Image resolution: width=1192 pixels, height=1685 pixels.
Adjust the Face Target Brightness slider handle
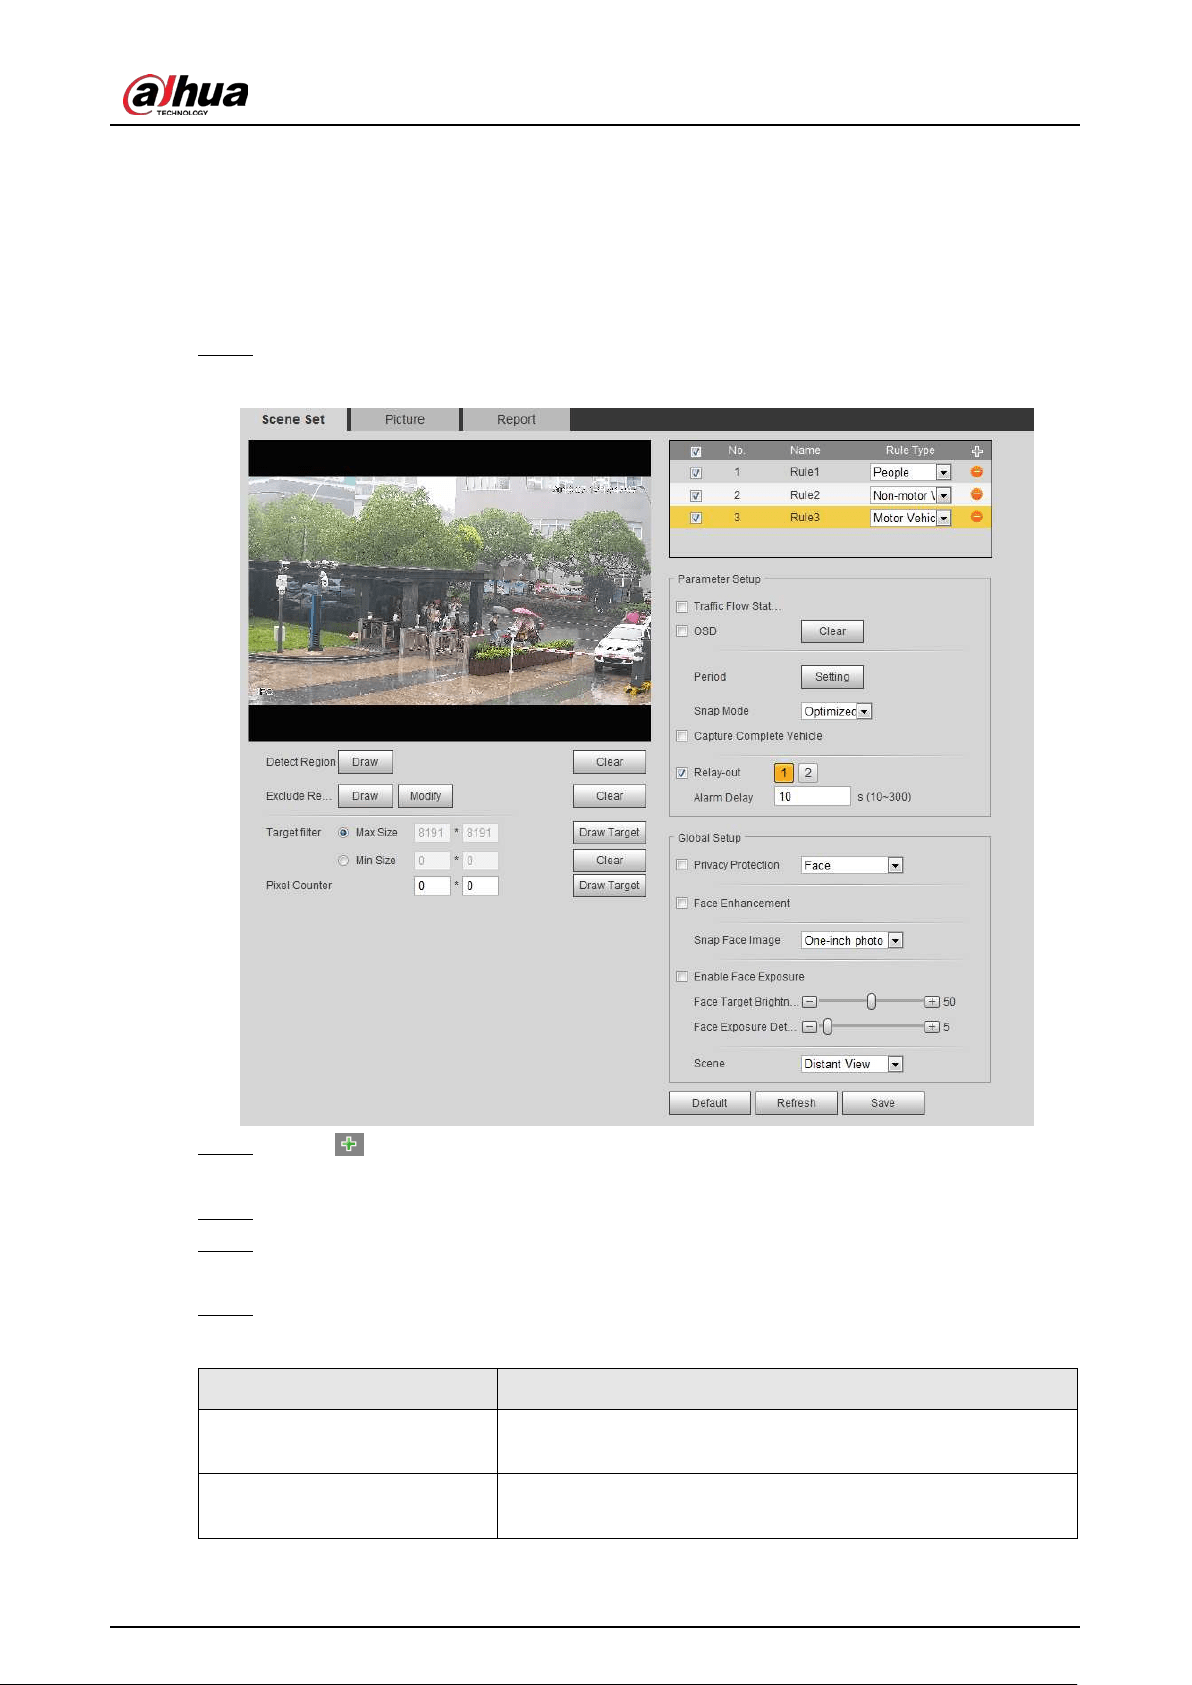(x=871, y=1001)
